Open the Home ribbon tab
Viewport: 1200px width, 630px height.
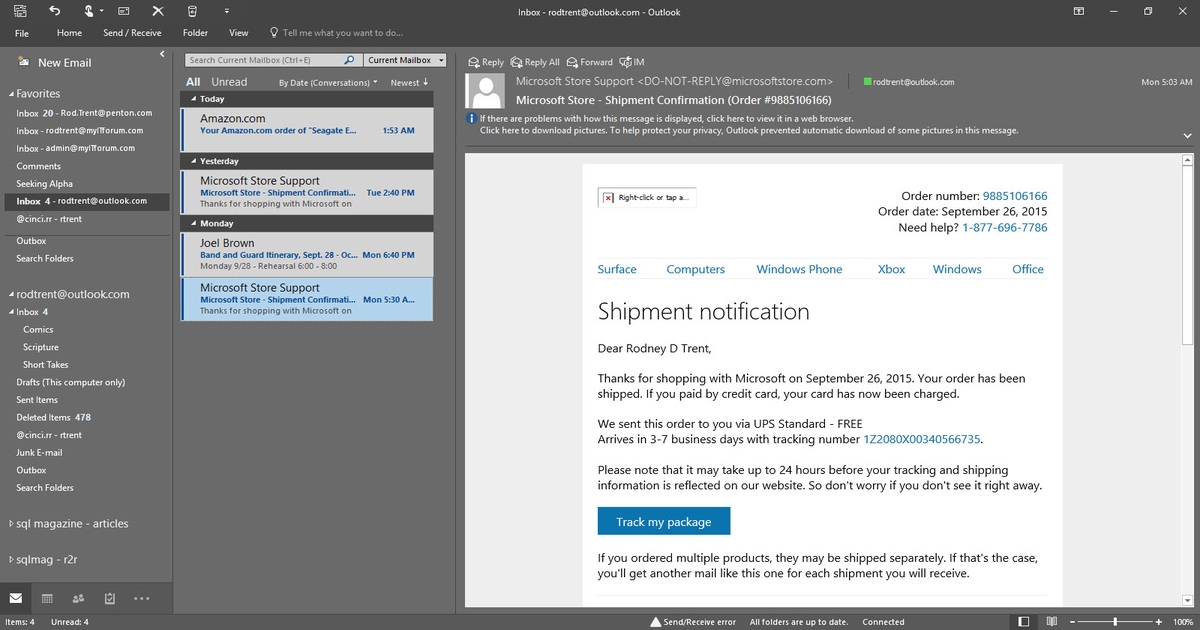coord(68,32)
